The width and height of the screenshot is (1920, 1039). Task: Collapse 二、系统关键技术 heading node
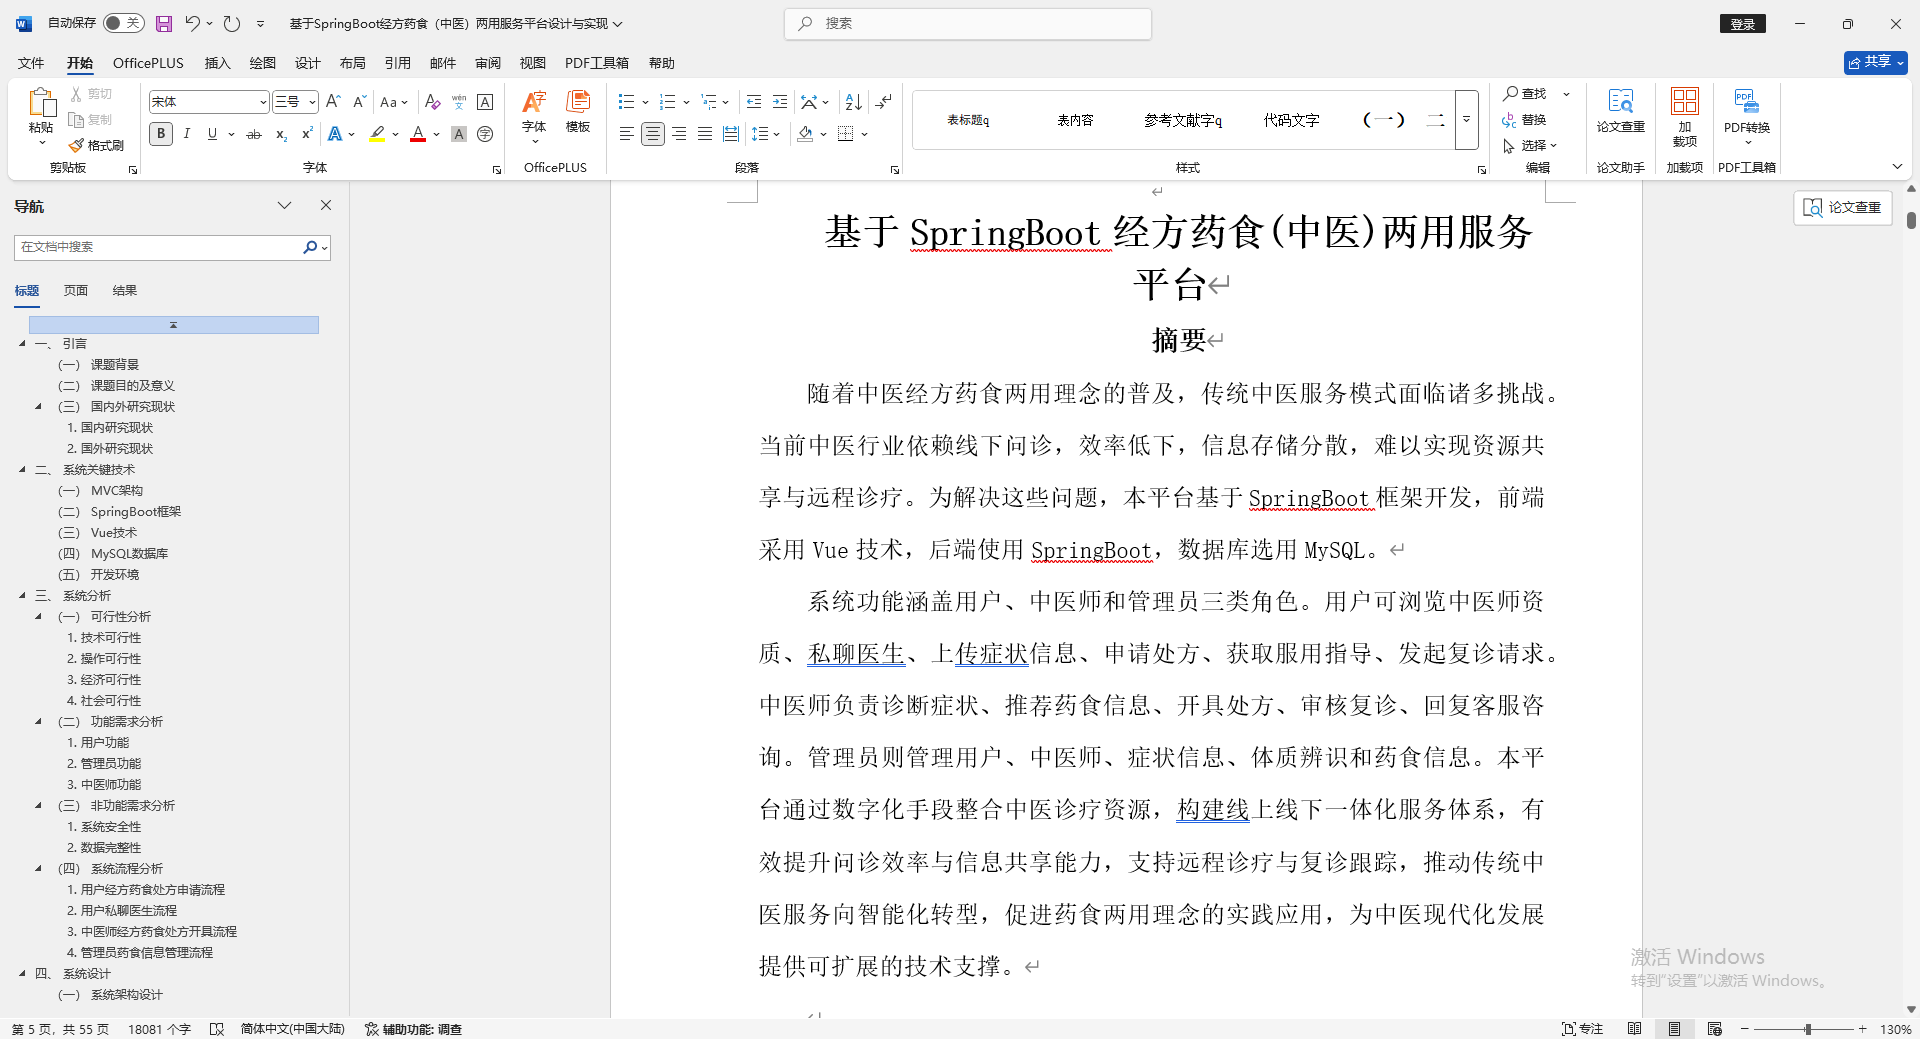(23, 470)
